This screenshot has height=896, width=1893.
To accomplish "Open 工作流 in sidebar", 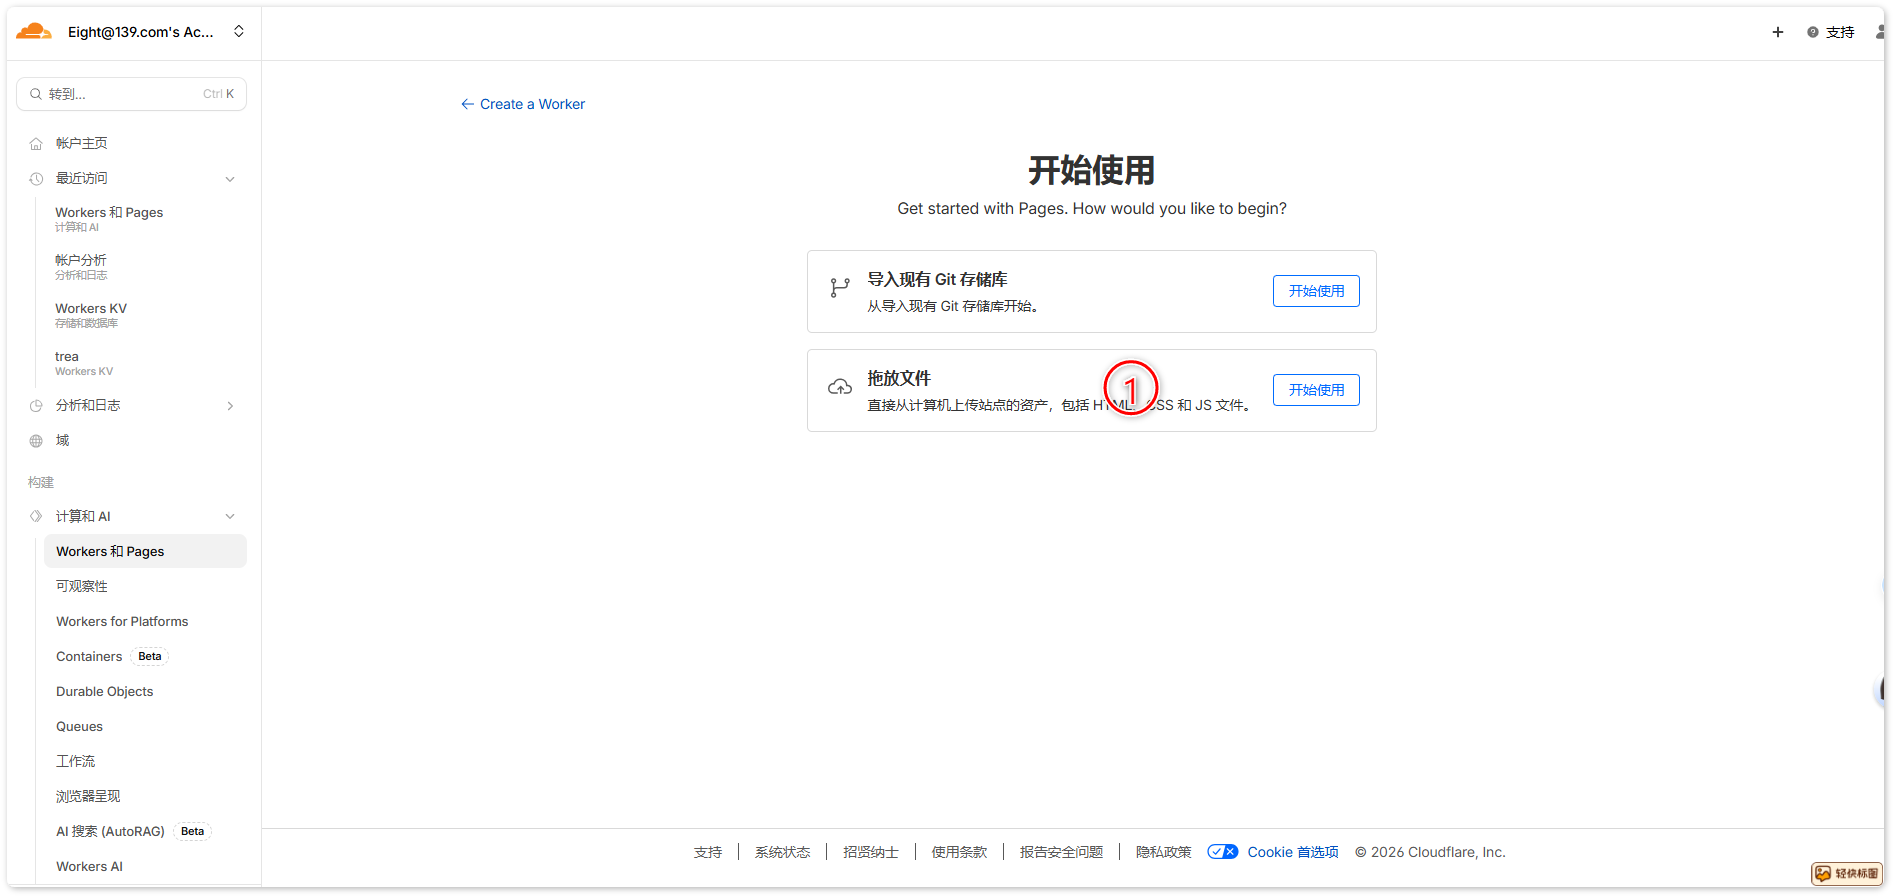I will [x=76, y=761].
